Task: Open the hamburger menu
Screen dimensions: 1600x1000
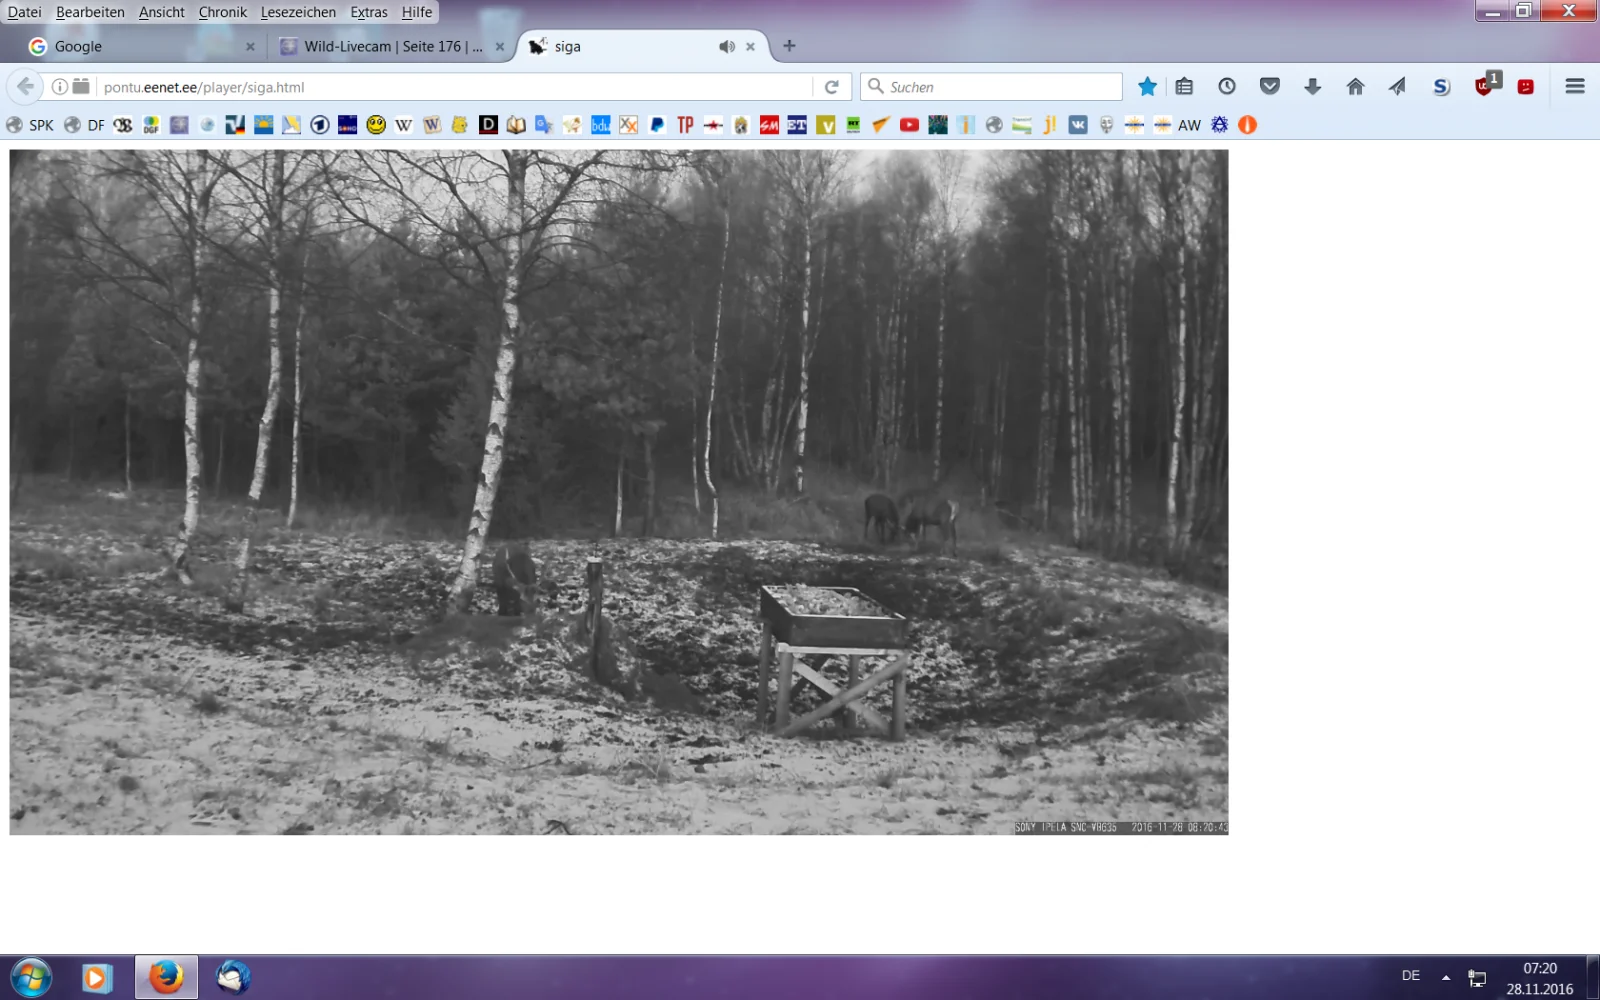Action: point(1574,87)
